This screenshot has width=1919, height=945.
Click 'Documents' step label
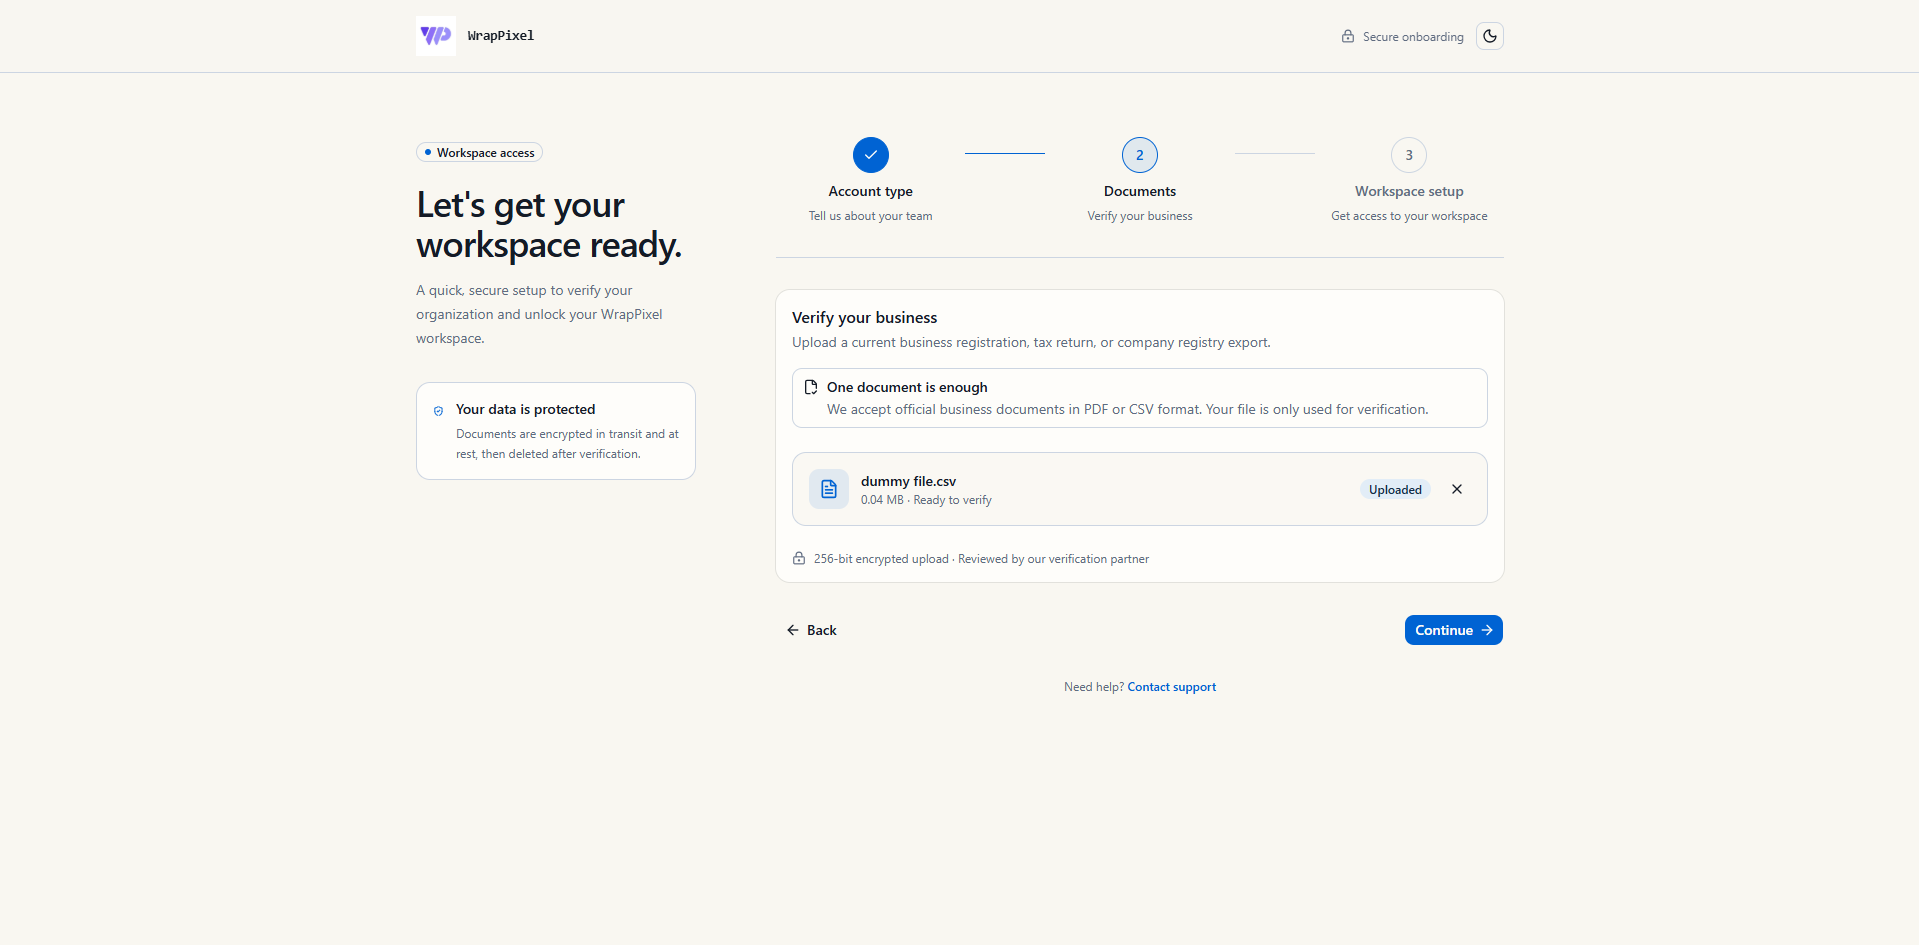(1140, 191)
